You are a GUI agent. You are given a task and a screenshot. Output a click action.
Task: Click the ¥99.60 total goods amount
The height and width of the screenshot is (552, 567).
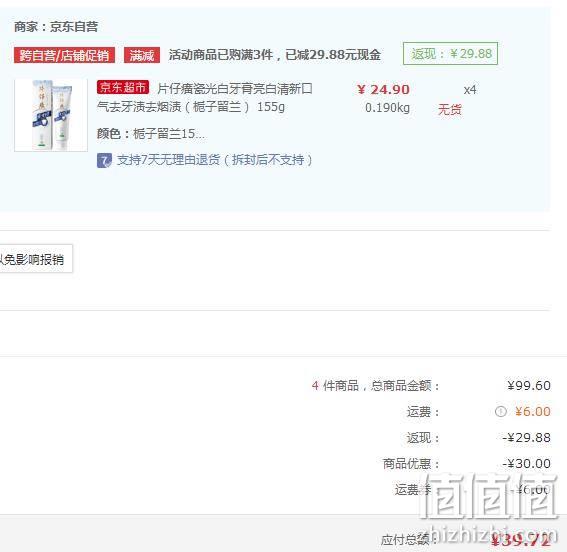click(529, 386)
